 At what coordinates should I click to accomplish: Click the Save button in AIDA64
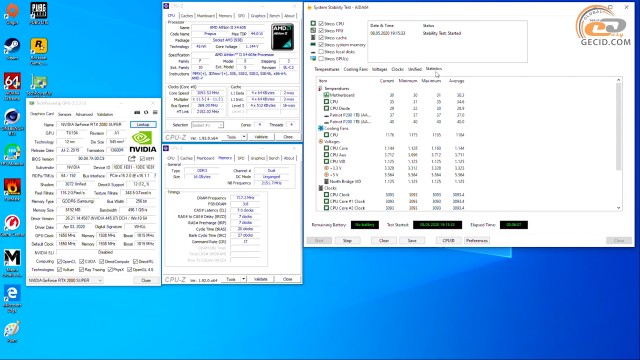pos(412,240)
